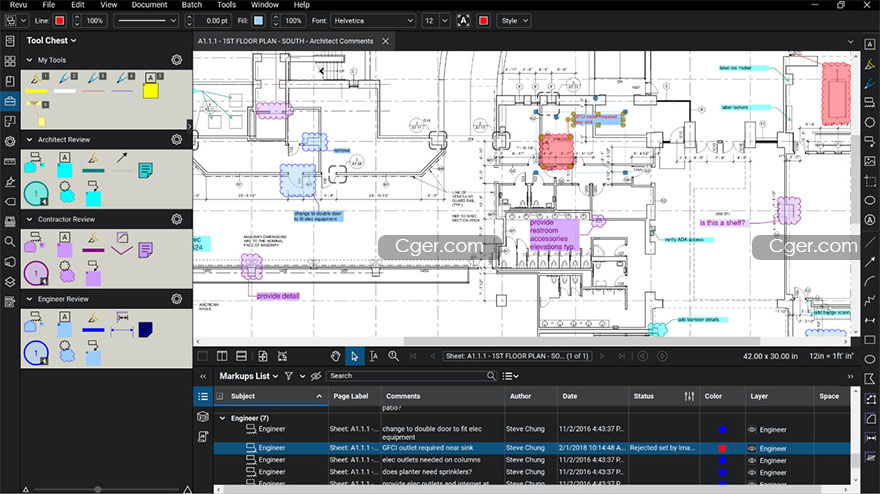The width and height of the screenshot is (880, 494).
Task: Select Contractor Review purple sticky note tool
Action: pos(145,249)
